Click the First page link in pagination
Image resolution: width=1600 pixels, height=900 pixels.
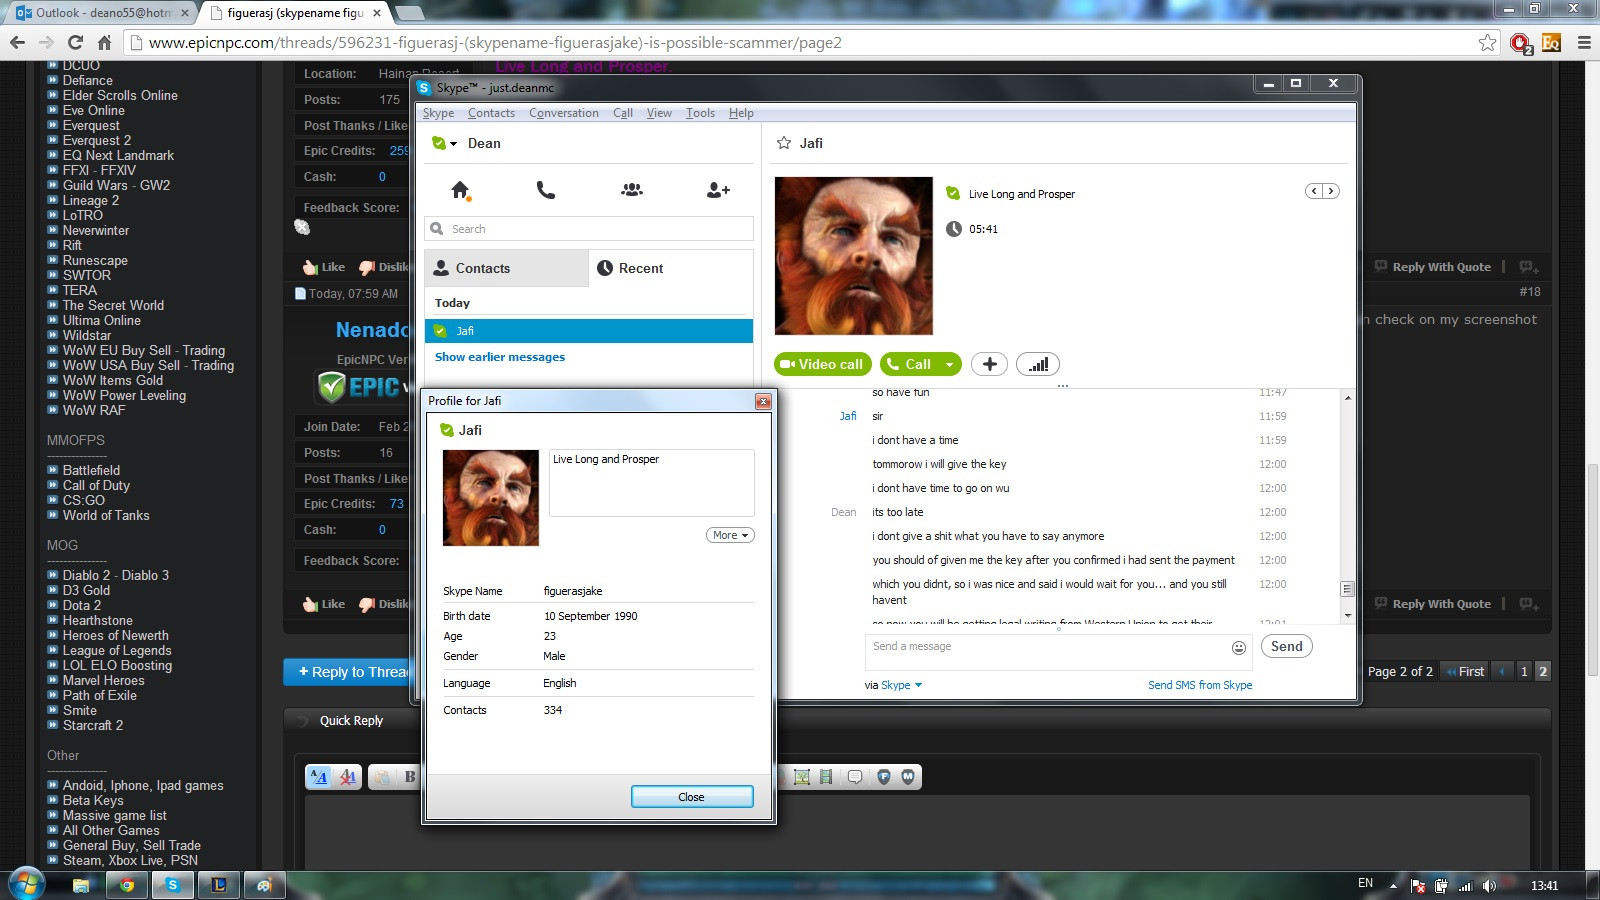1466,671
